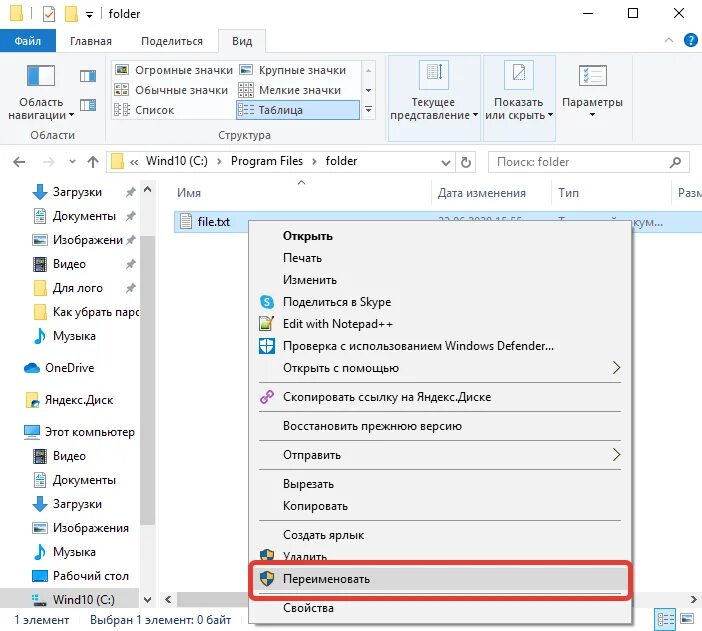
Task: Click Properties icon in quick access toolbar
Action: [49, 14]
